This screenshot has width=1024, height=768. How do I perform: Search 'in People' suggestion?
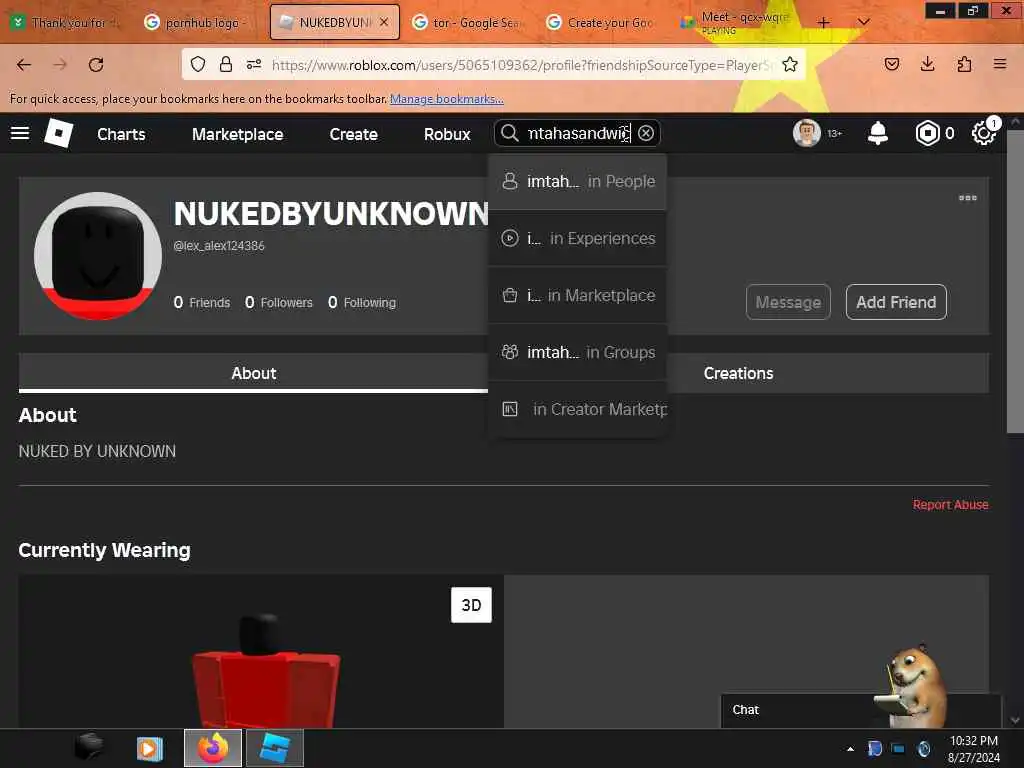577,182
